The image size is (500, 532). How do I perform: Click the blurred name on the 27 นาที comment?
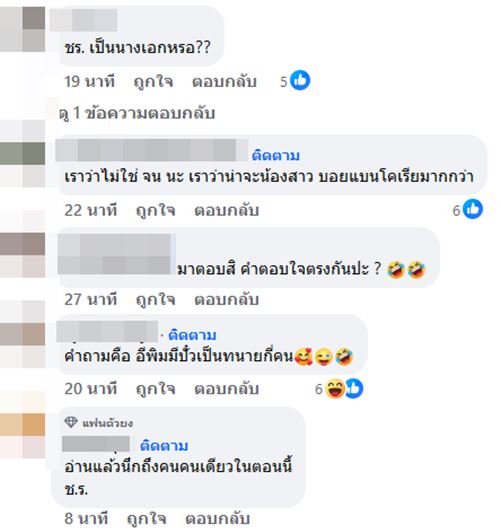point(114,254)
